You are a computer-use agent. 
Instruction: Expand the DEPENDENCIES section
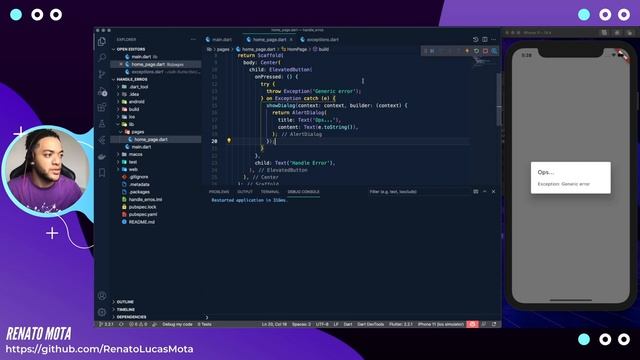[131, 317]
